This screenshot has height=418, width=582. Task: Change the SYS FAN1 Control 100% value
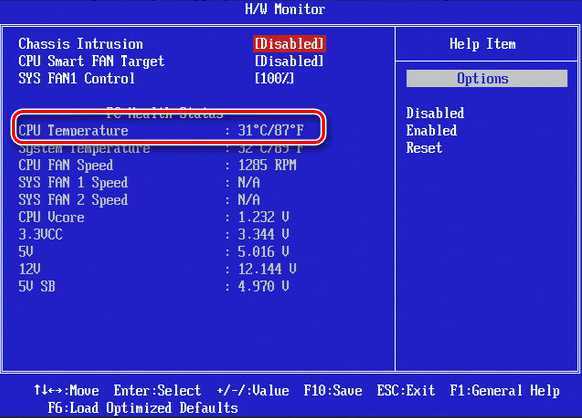coord(275,78)
